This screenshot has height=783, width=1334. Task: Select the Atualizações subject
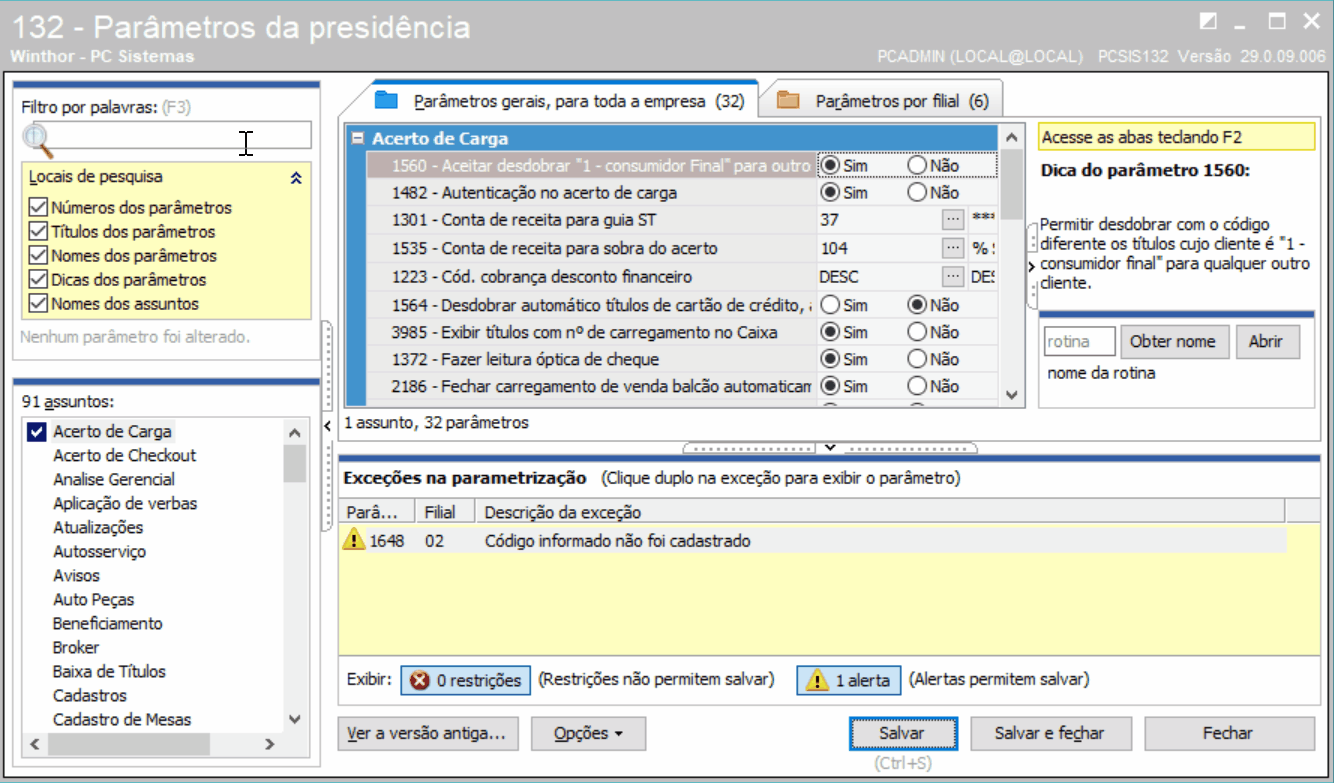point(98,527)
